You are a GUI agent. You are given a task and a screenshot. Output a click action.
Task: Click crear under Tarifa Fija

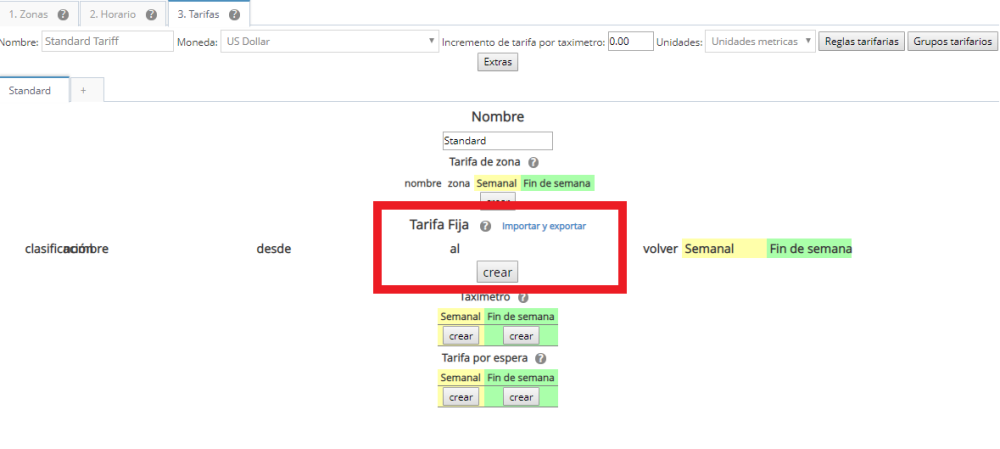click(x=497, y=272)
